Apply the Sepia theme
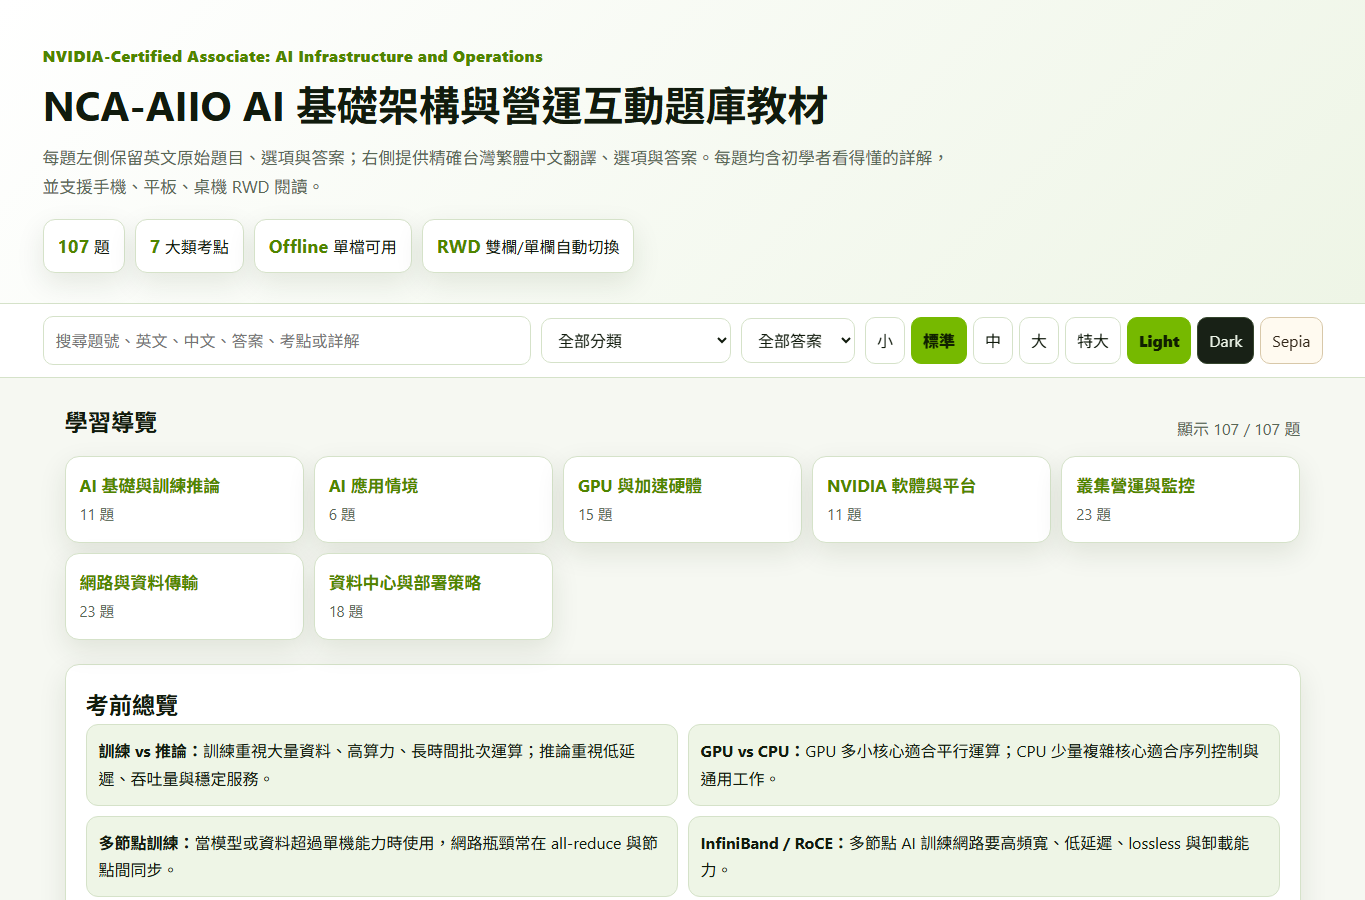Image resolution: width=1365 pixels, height=900 pixels. pyautogui.click(x=1291, y=341)
